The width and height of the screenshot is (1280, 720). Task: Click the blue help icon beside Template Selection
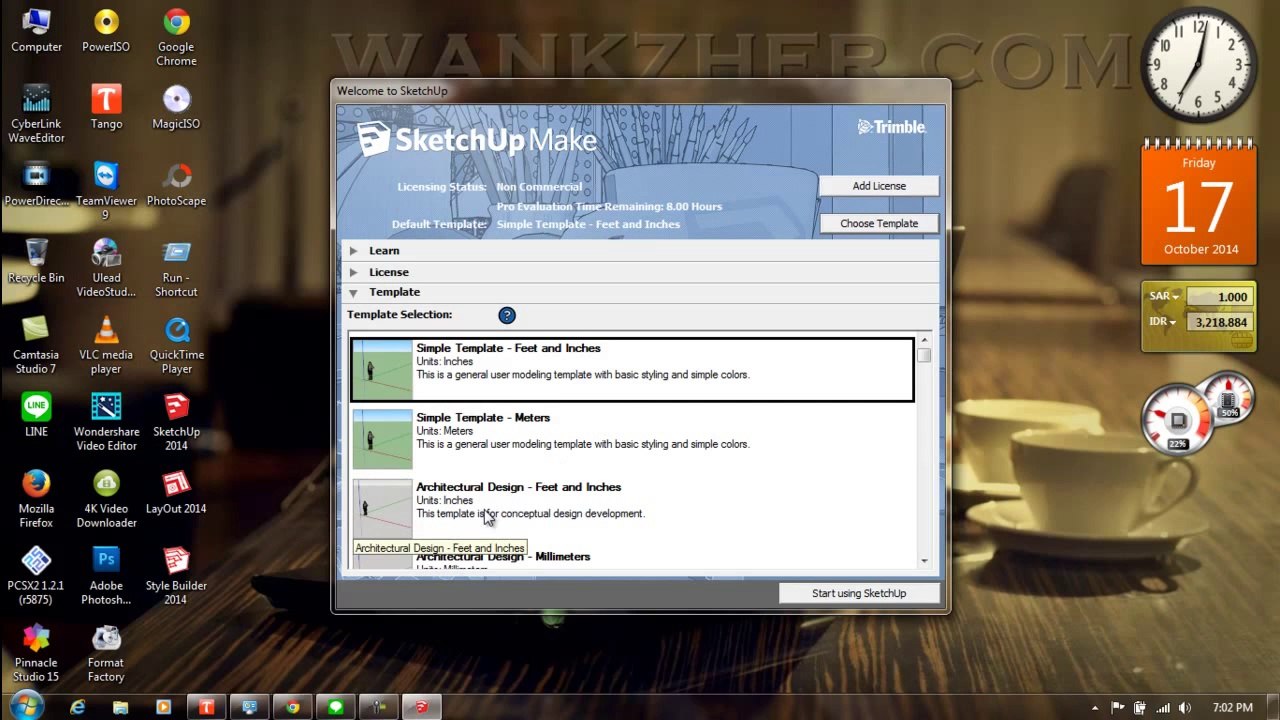[507, 315]
